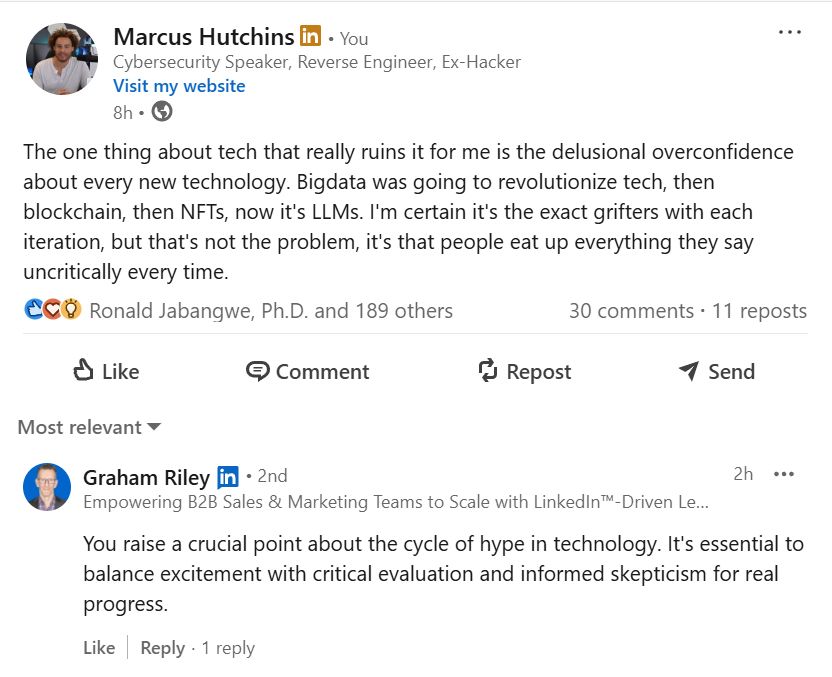Expand the 1 reply thread
Screen dimensions: 832x677
point(228,648)
